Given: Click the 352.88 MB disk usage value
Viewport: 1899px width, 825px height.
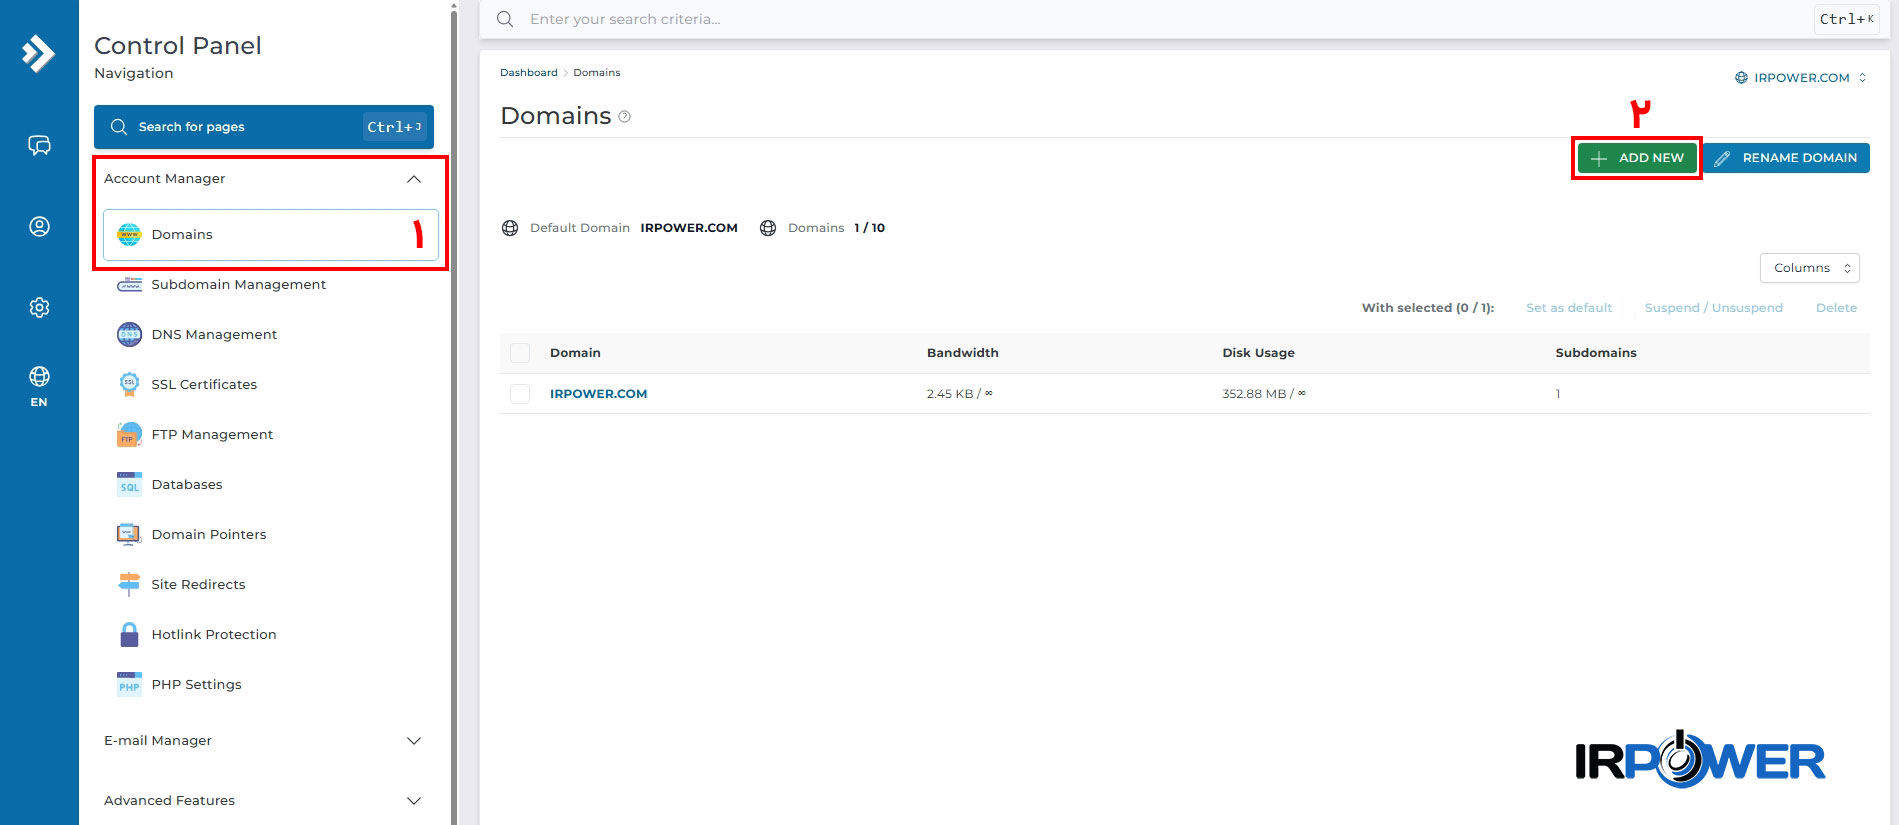Looking at the screenshot, I should point(1264,394).
